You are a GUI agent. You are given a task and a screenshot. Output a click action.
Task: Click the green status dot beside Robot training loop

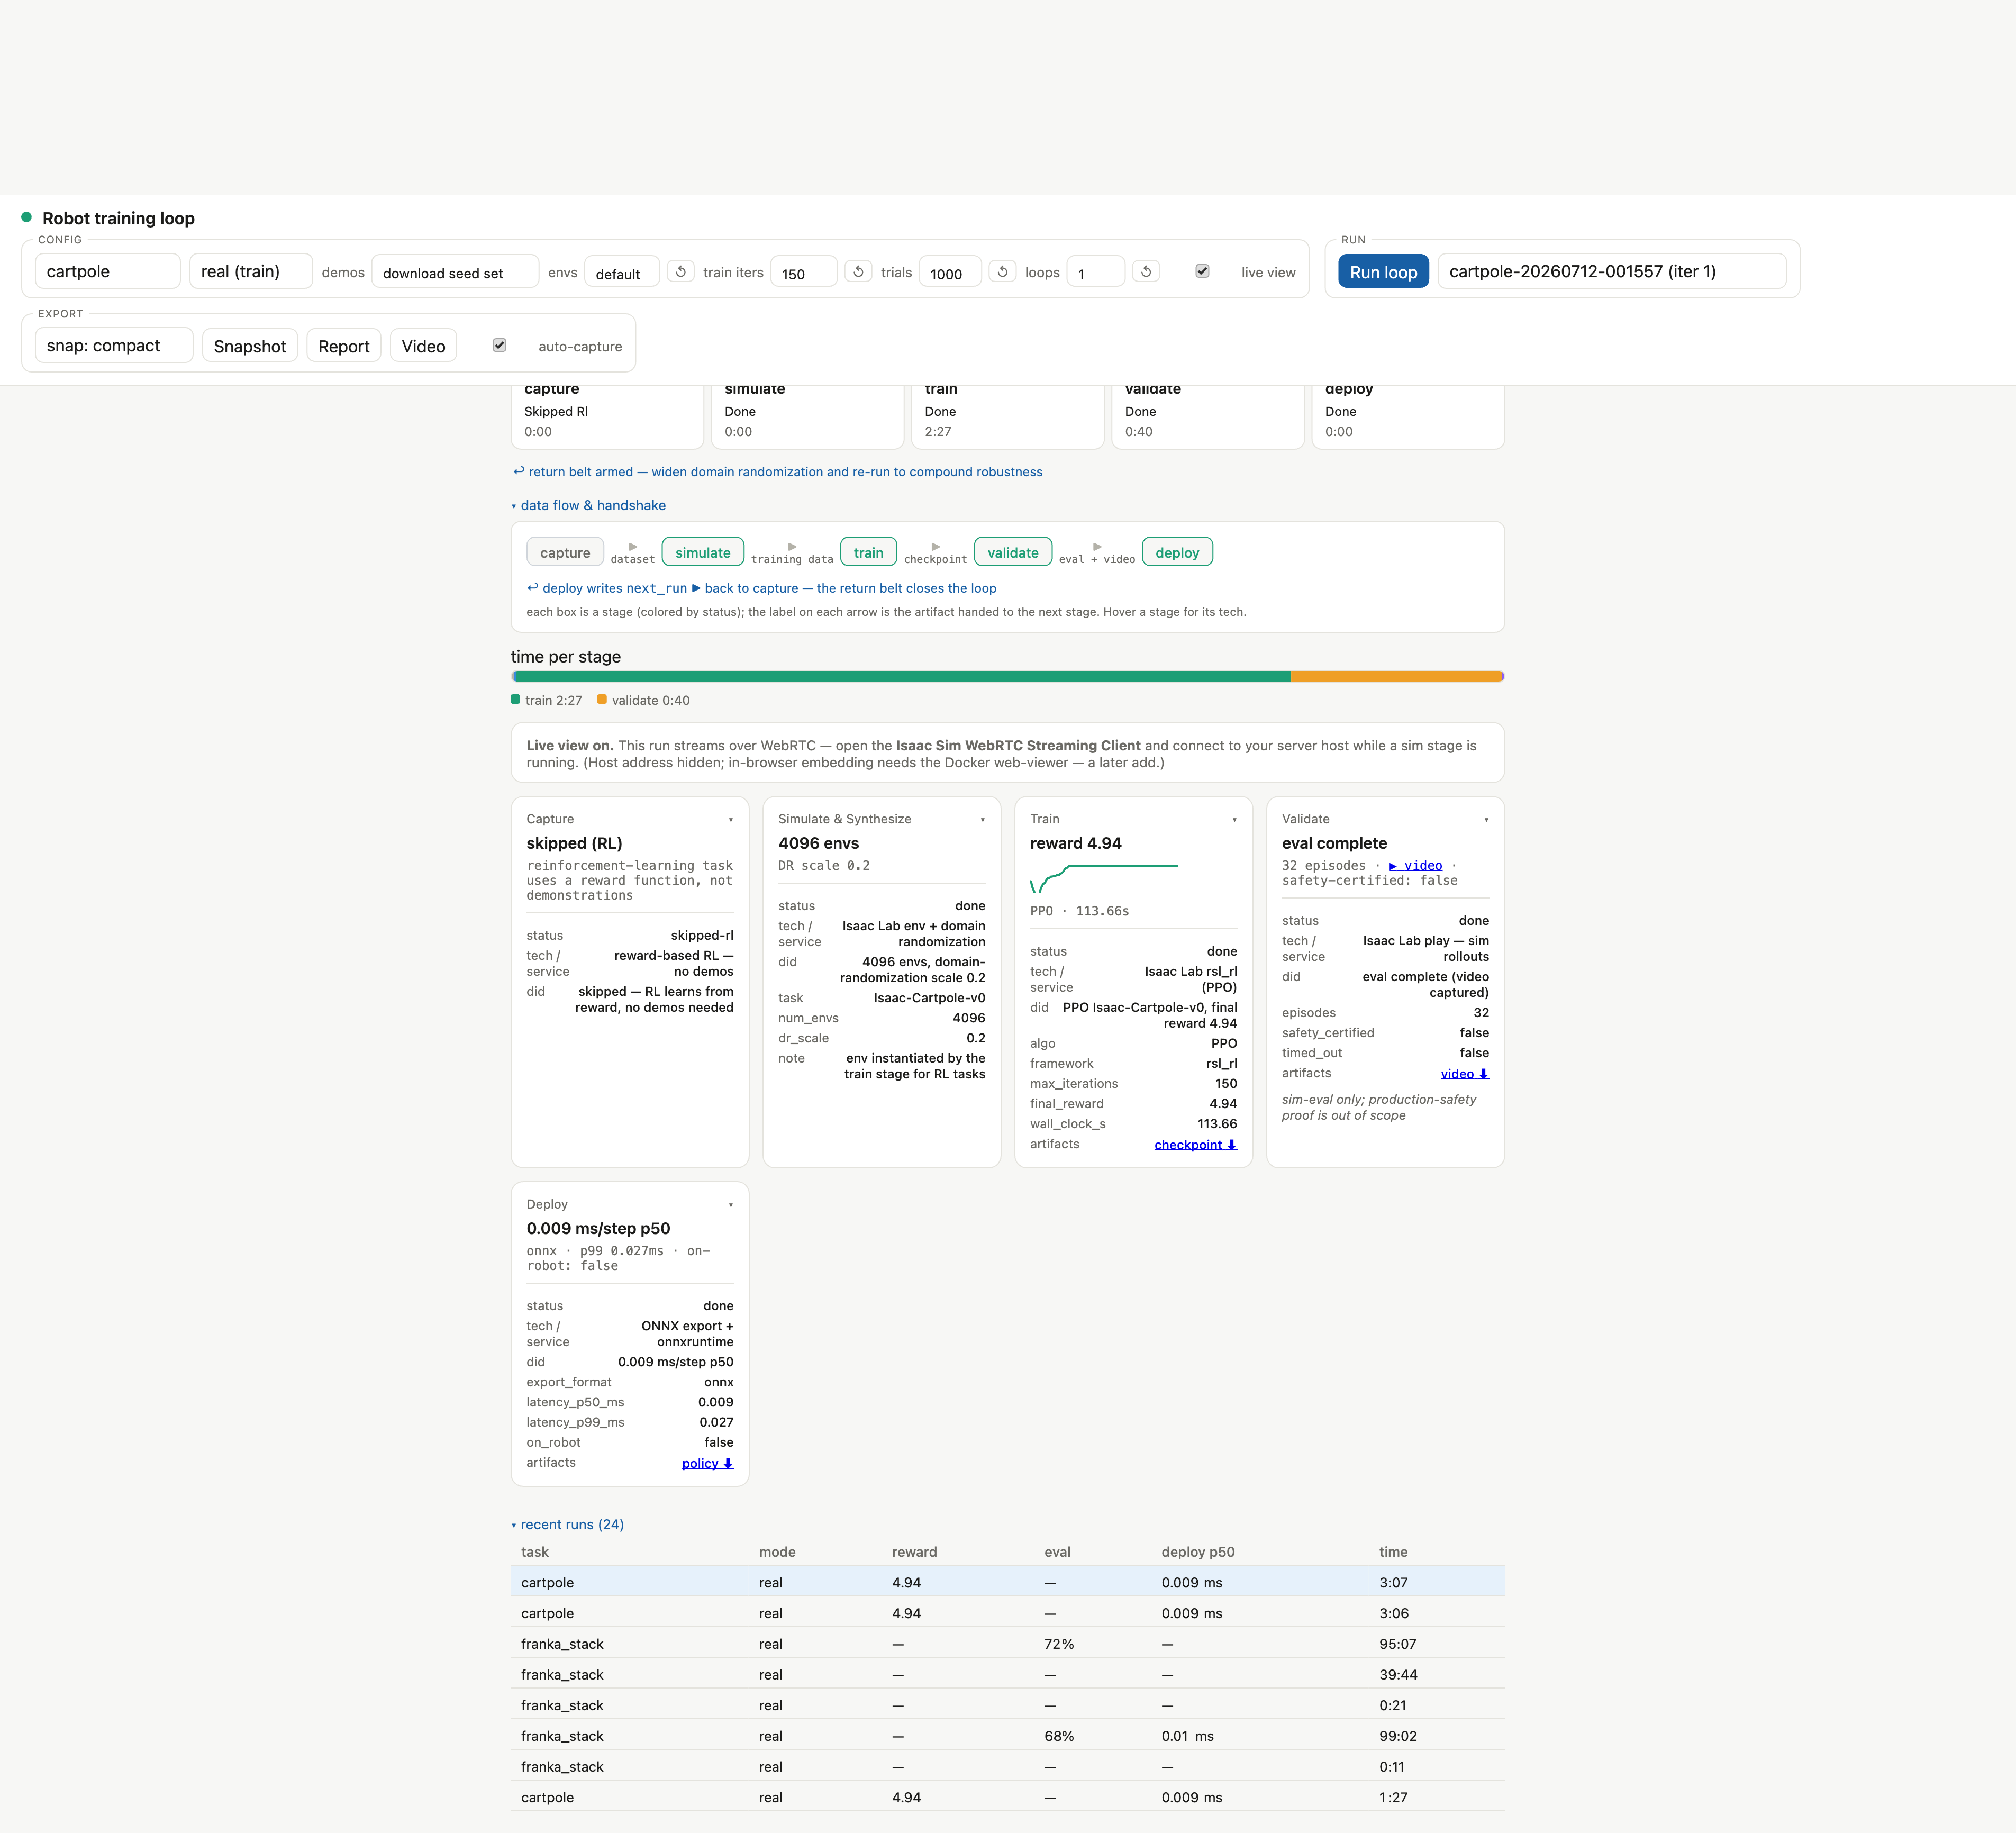click(27, 217)
